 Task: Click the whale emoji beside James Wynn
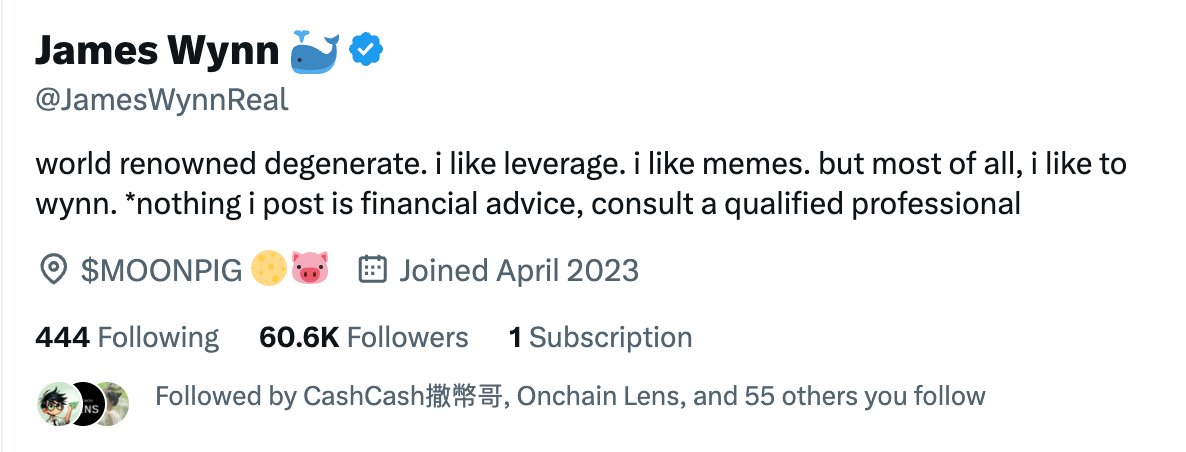point(314,50)
